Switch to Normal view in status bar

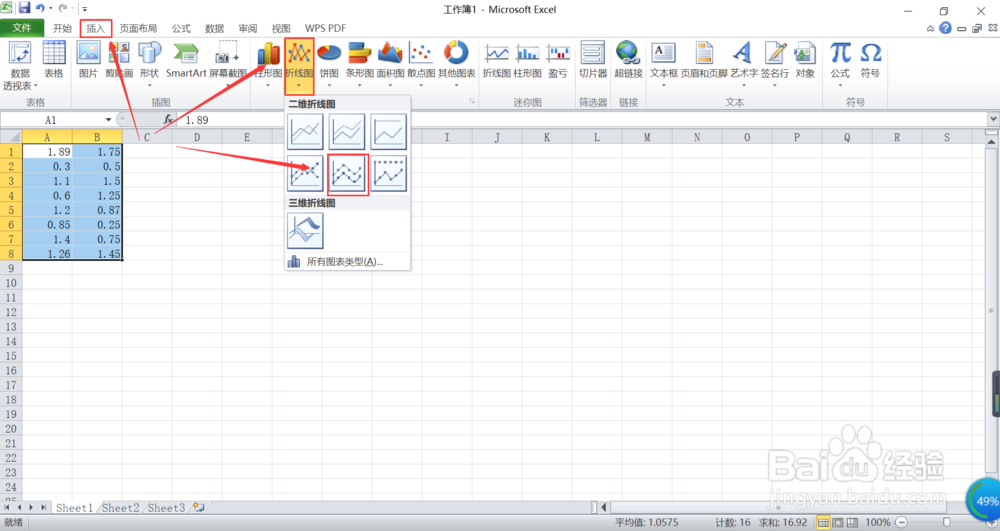[x=823, y=523]
